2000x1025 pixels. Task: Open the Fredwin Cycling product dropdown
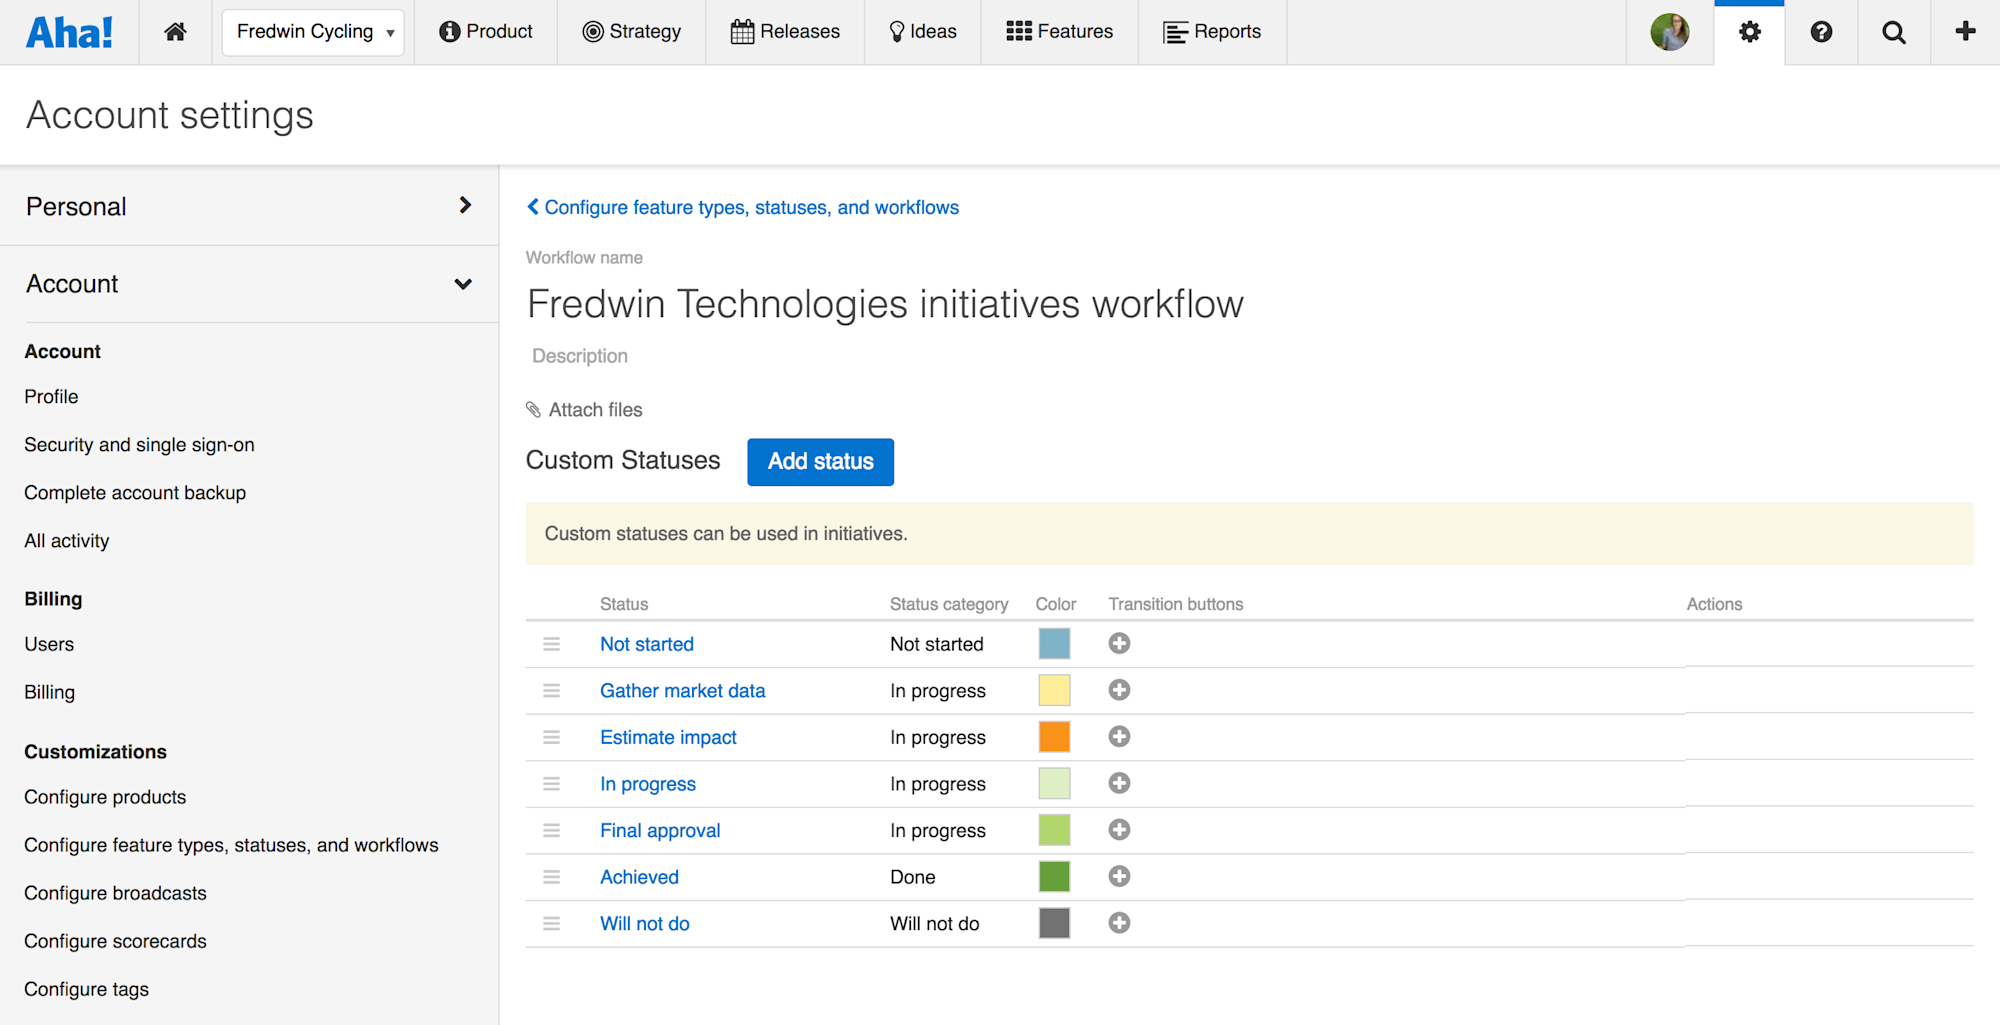pos(313,32)
